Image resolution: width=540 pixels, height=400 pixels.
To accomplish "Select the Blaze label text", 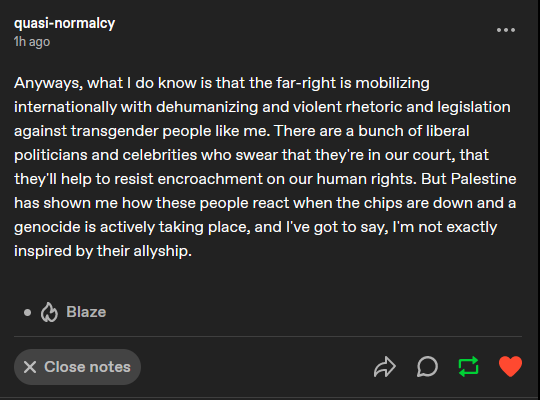I will (x=86, y=312).
